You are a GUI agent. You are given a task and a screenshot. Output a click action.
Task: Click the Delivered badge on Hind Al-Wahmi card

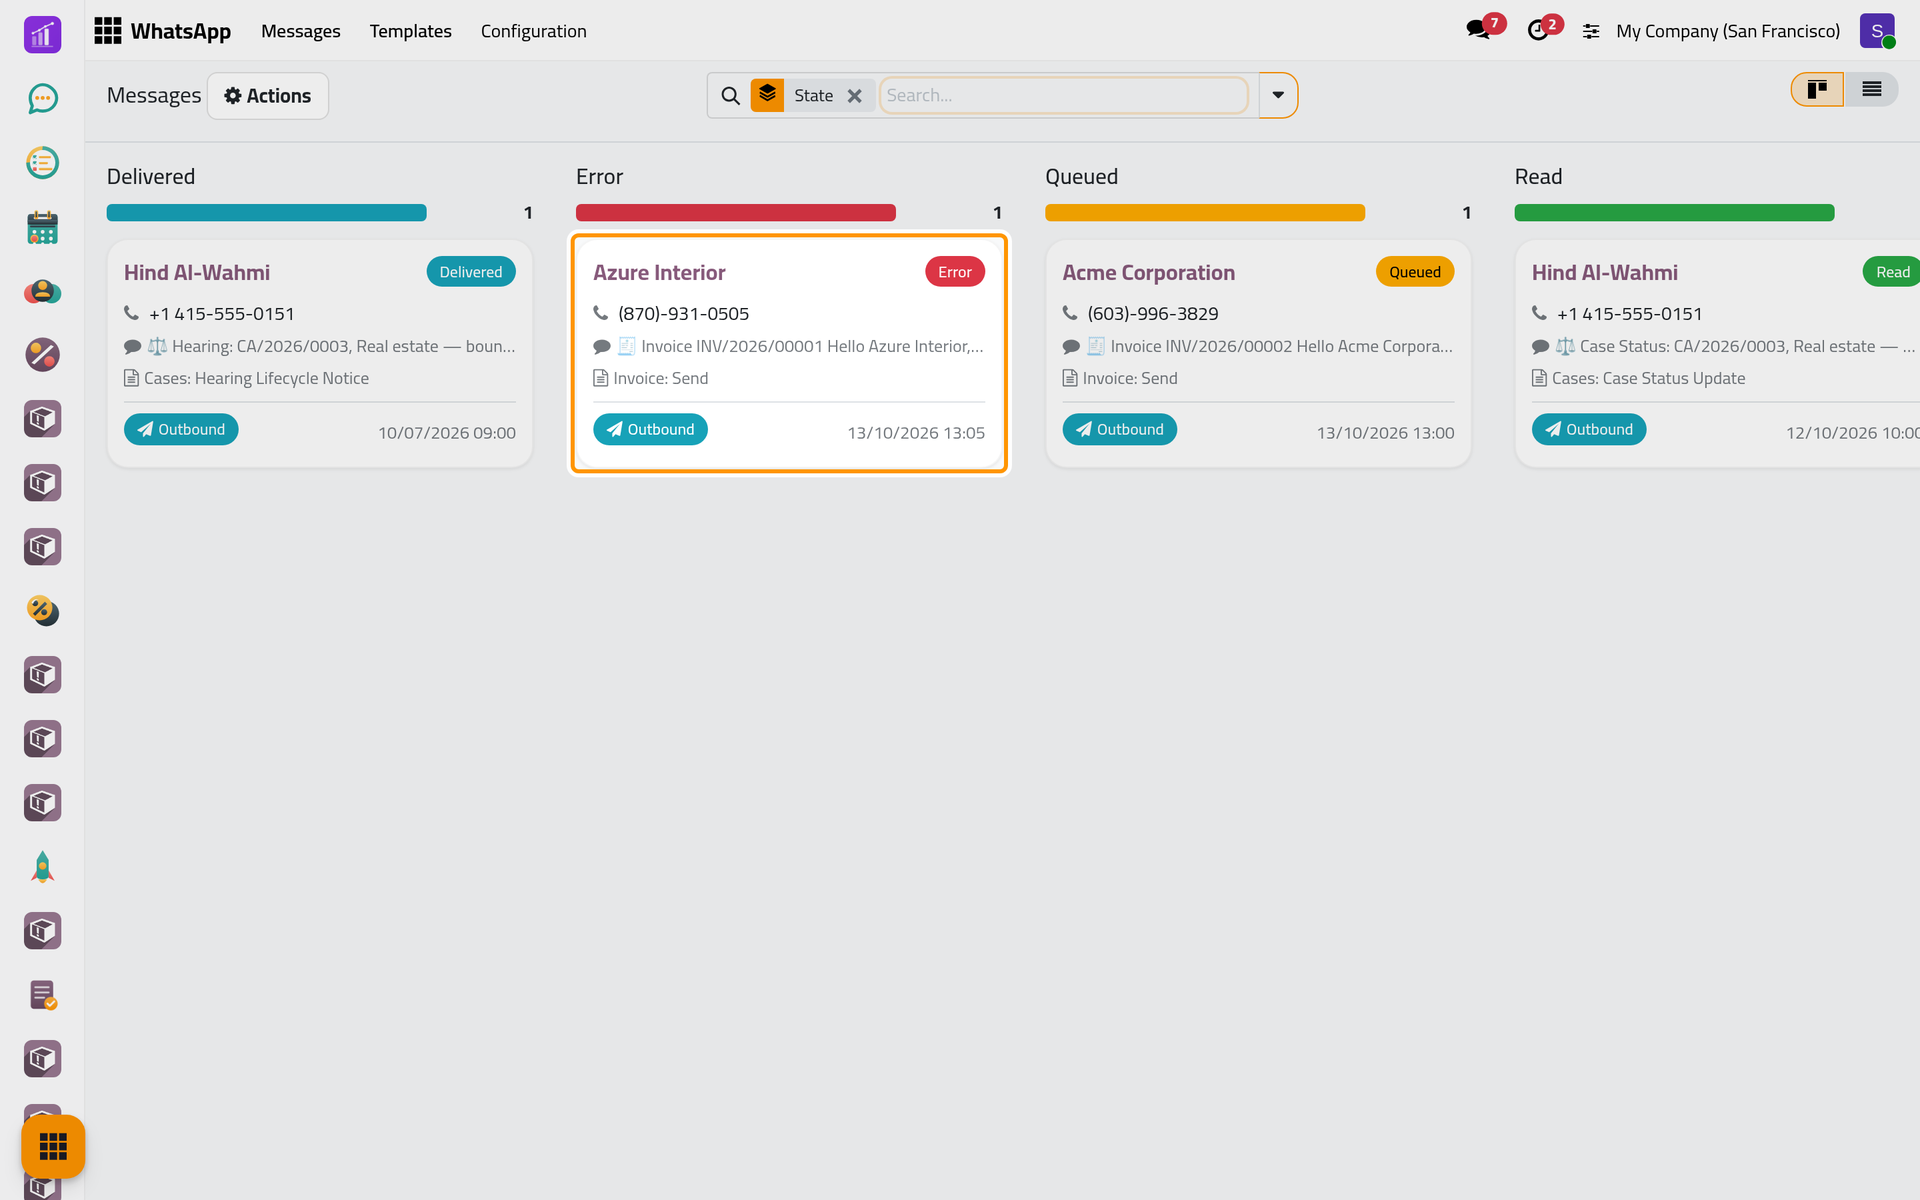point(471,272)
